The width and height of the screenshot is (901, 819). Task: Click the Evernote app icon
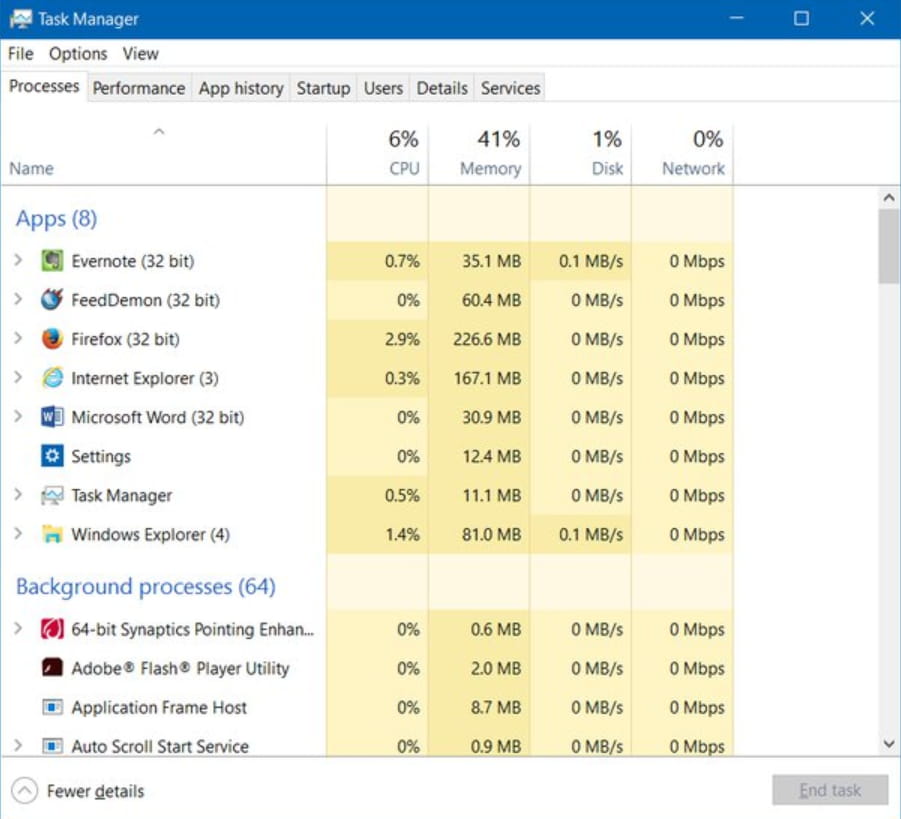coord(52,261)
